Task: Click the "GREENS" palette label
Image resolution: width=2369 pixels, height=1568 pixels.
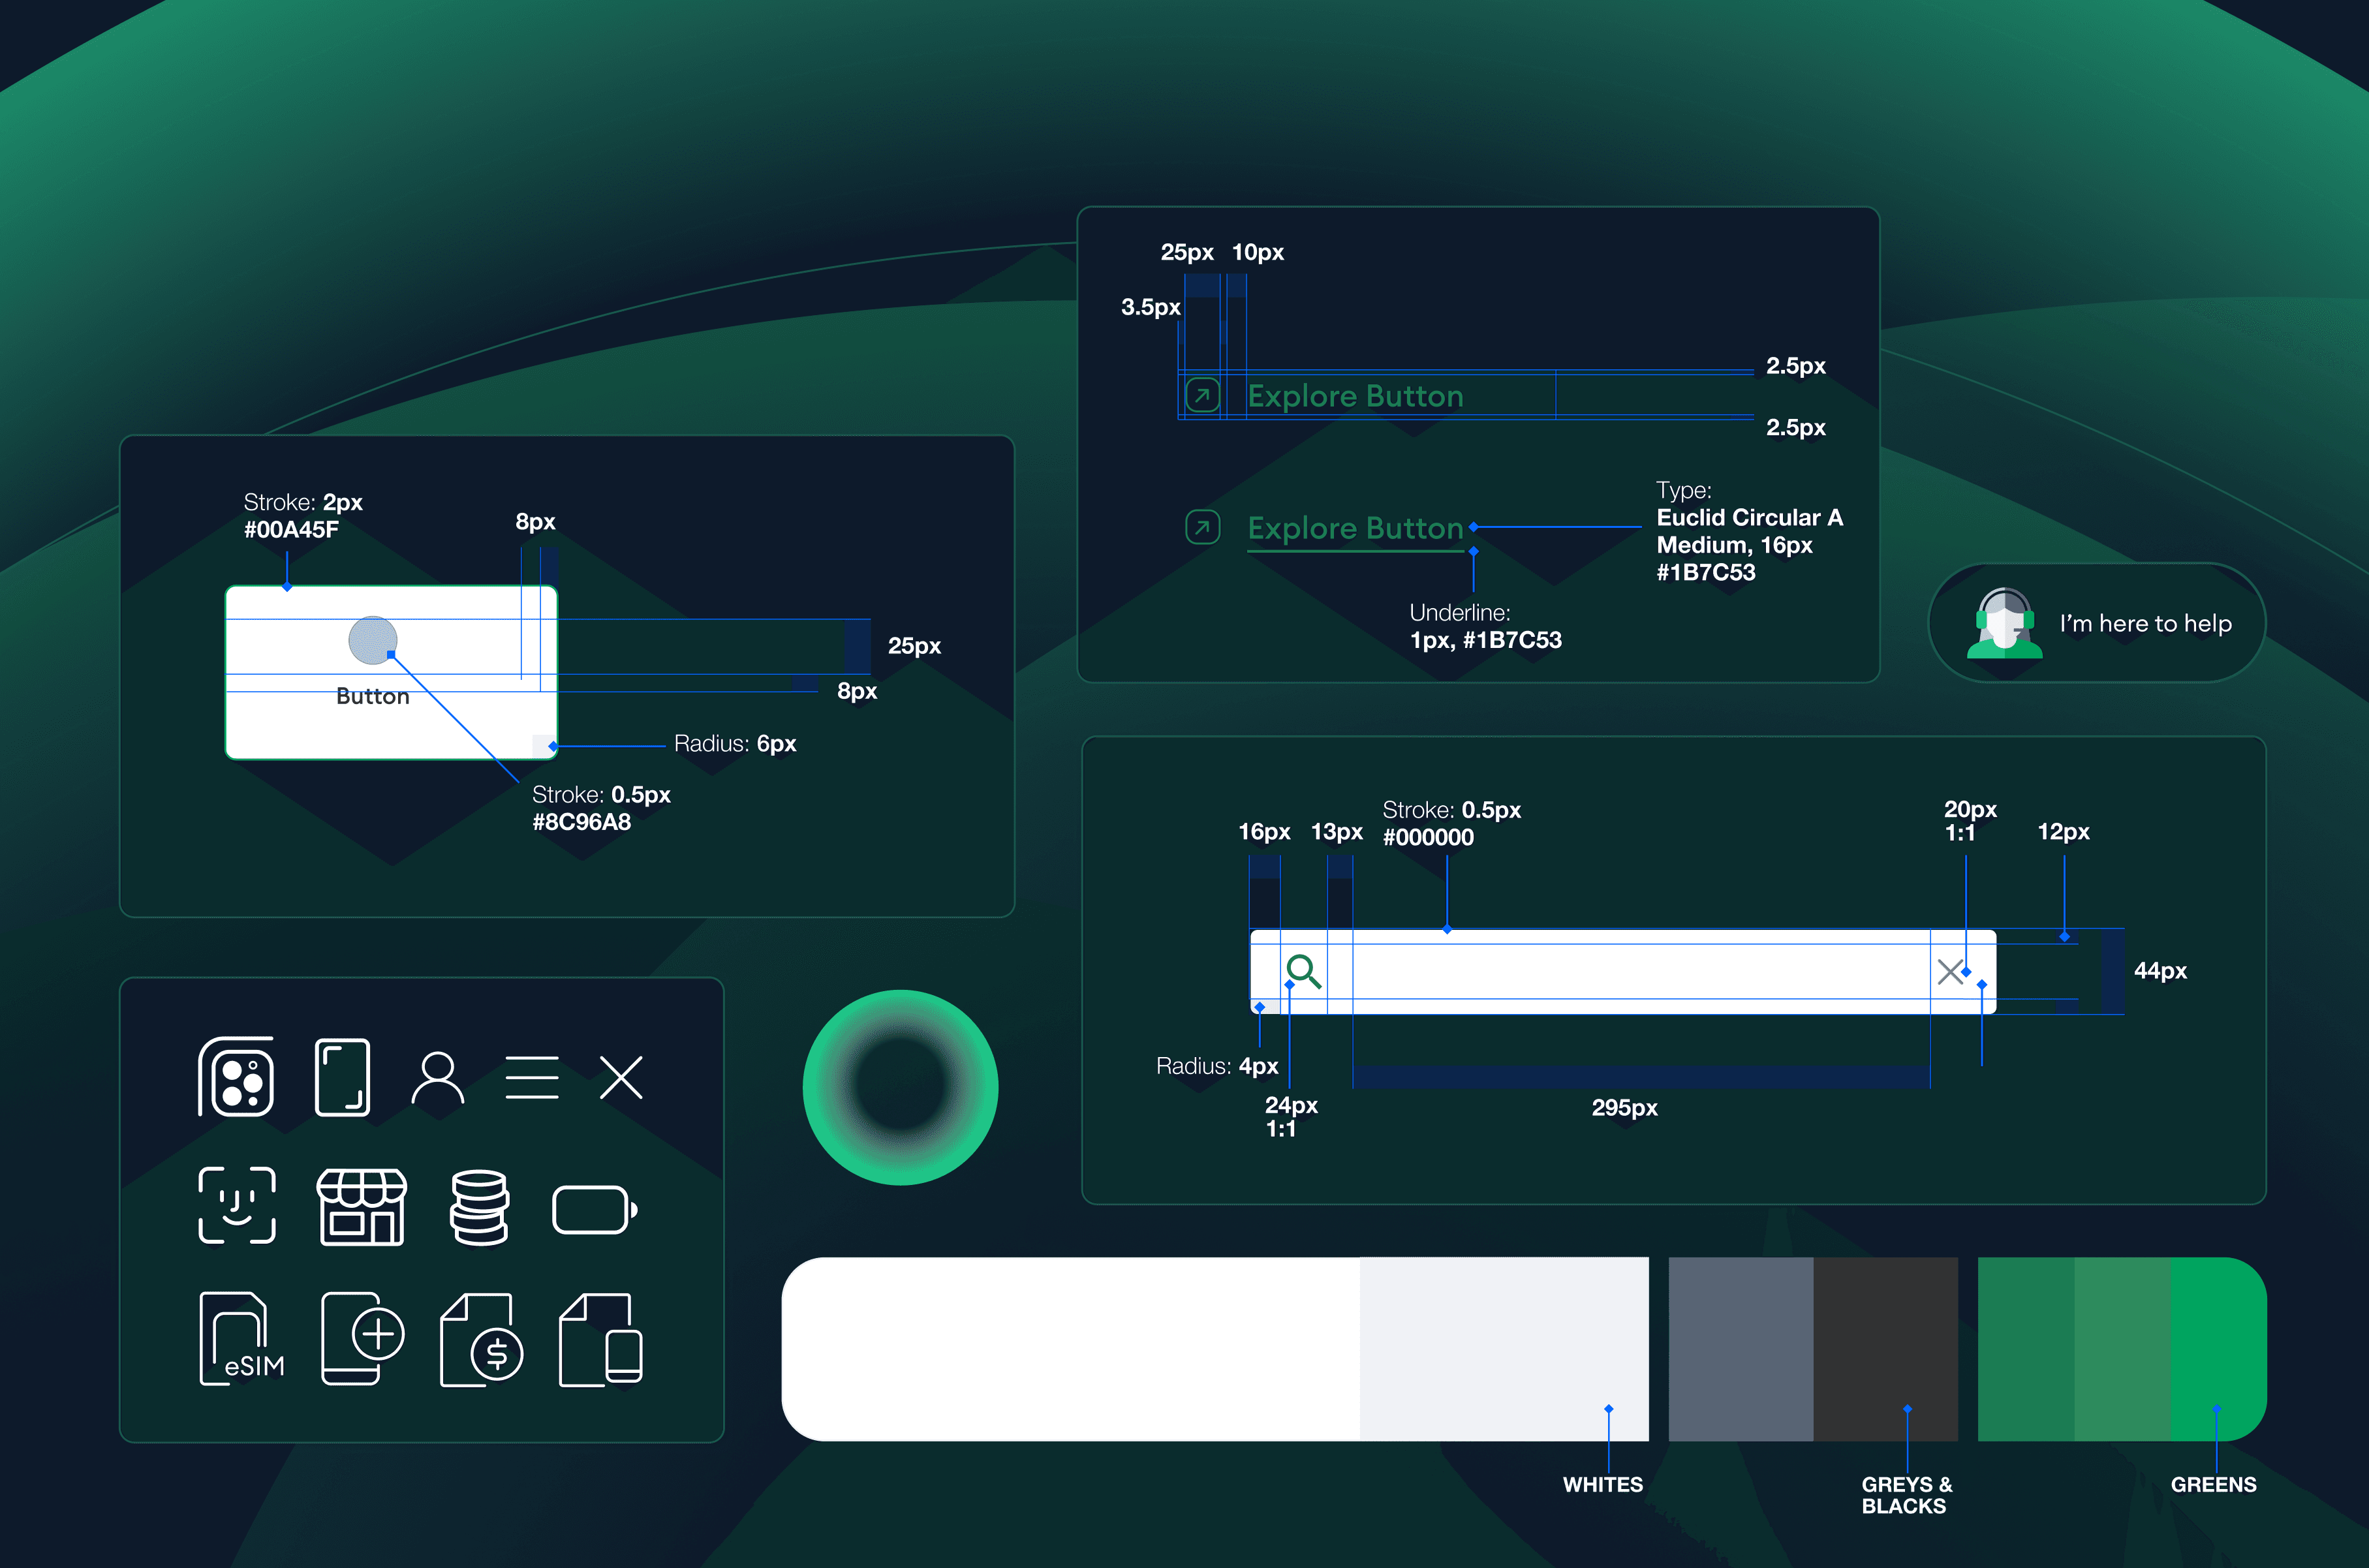Action: [2213, 1485]
